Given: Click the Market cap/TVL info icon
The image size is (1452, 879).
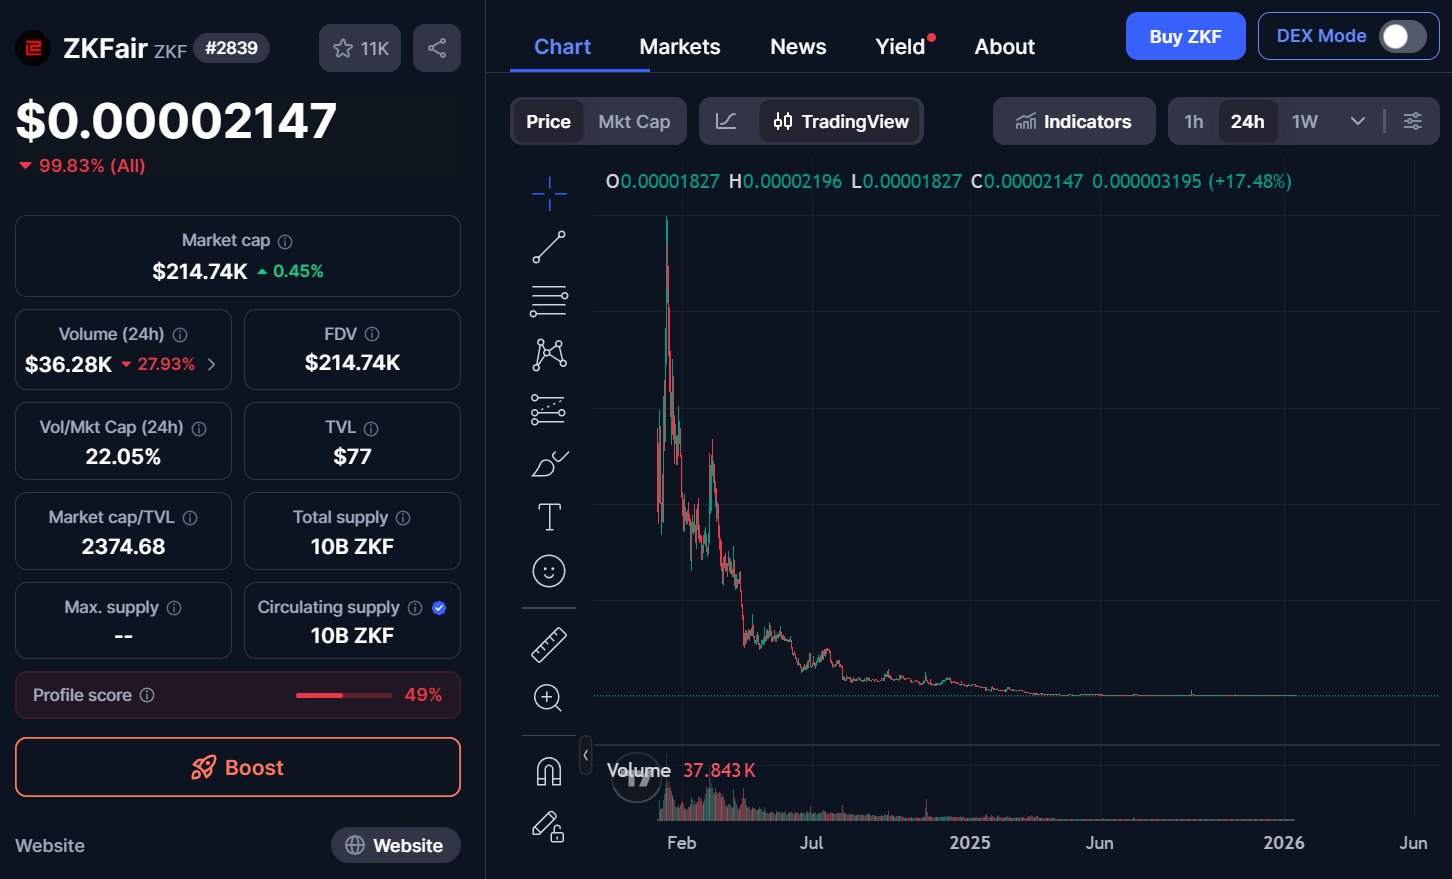Looking at the screenshot, I should coord(190,518).
